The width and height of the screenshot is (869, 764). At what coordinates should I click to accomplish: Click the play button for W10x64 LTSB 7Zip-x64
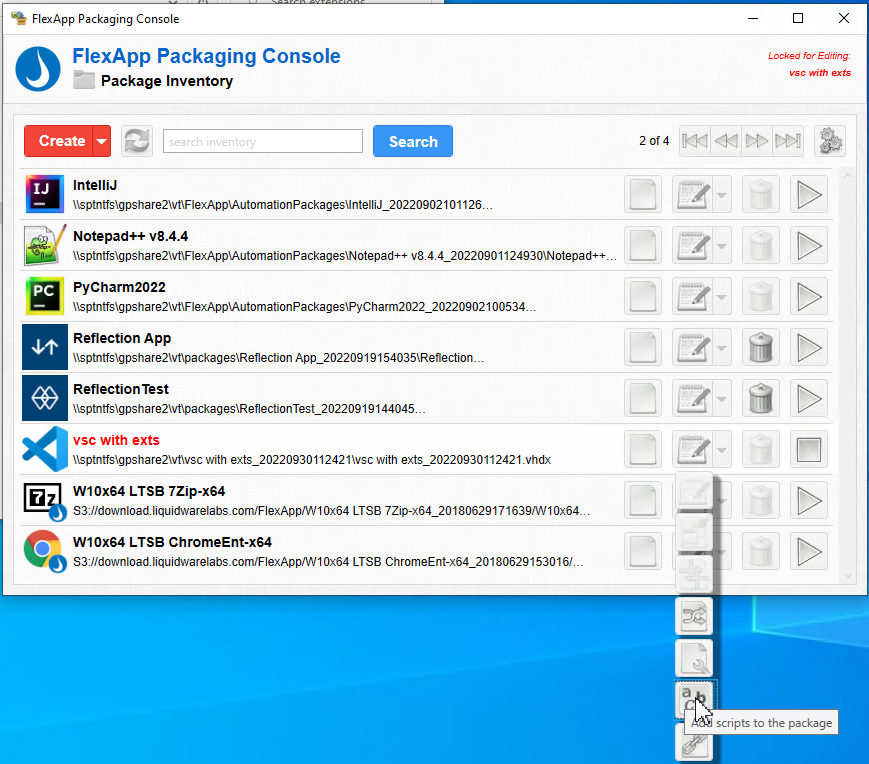point(809,500)
